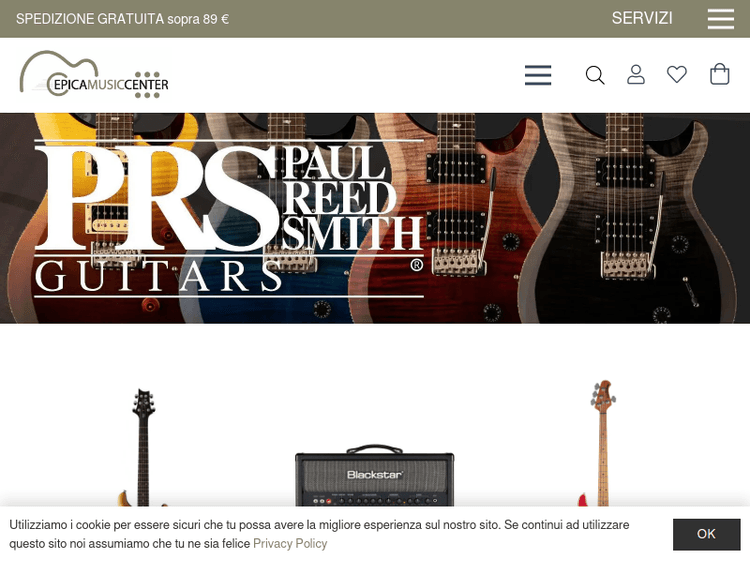Click the Epica Music Center logo
Screen dimensions: 750x563
pos(94,75)
